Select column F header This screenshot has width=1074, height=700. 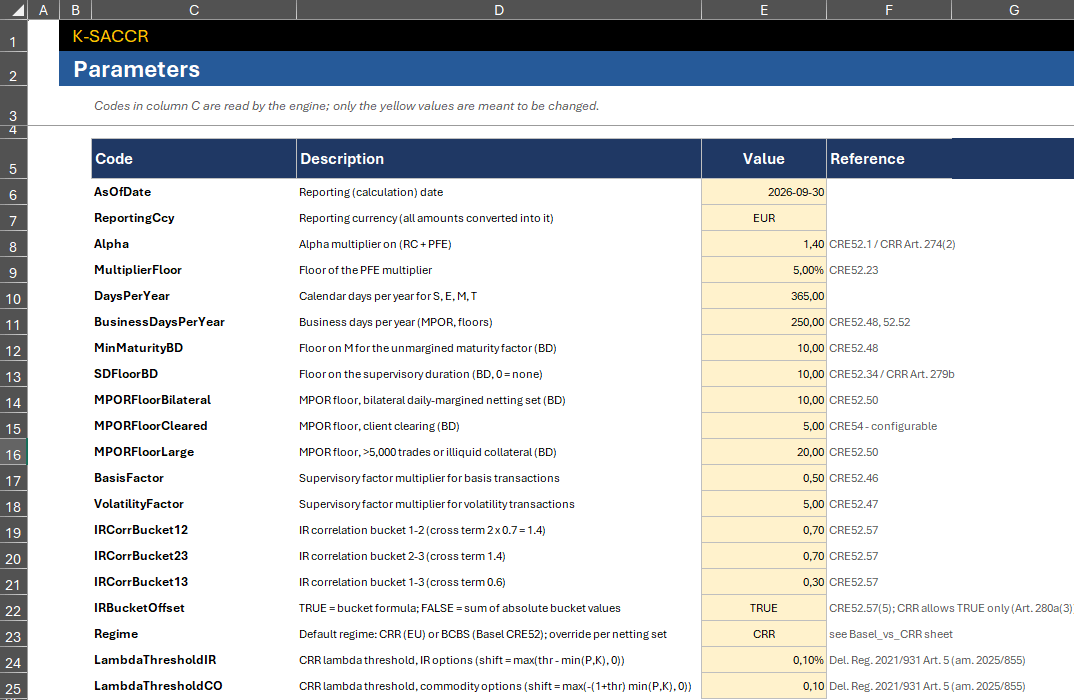[888, 10]
